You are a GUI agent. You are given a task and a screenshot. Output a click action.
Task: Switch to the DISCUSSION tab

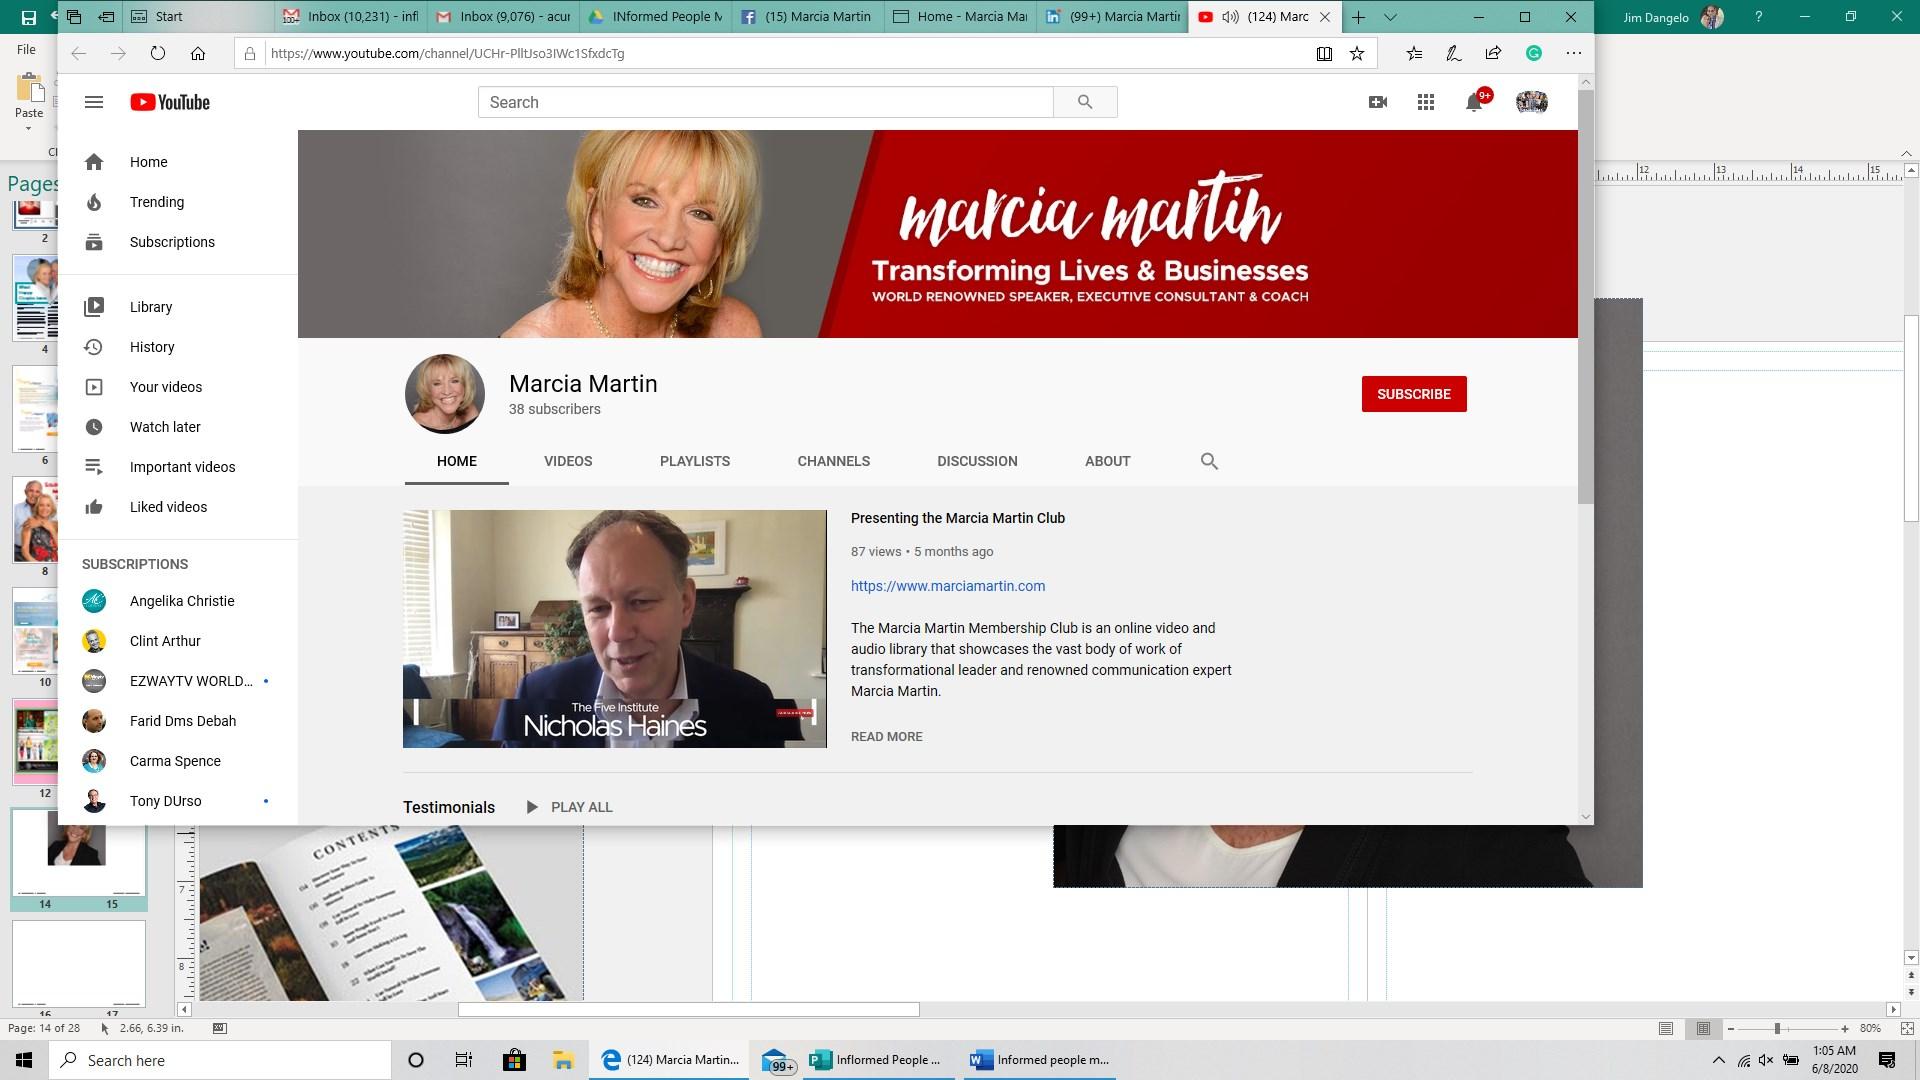[977, 461]
